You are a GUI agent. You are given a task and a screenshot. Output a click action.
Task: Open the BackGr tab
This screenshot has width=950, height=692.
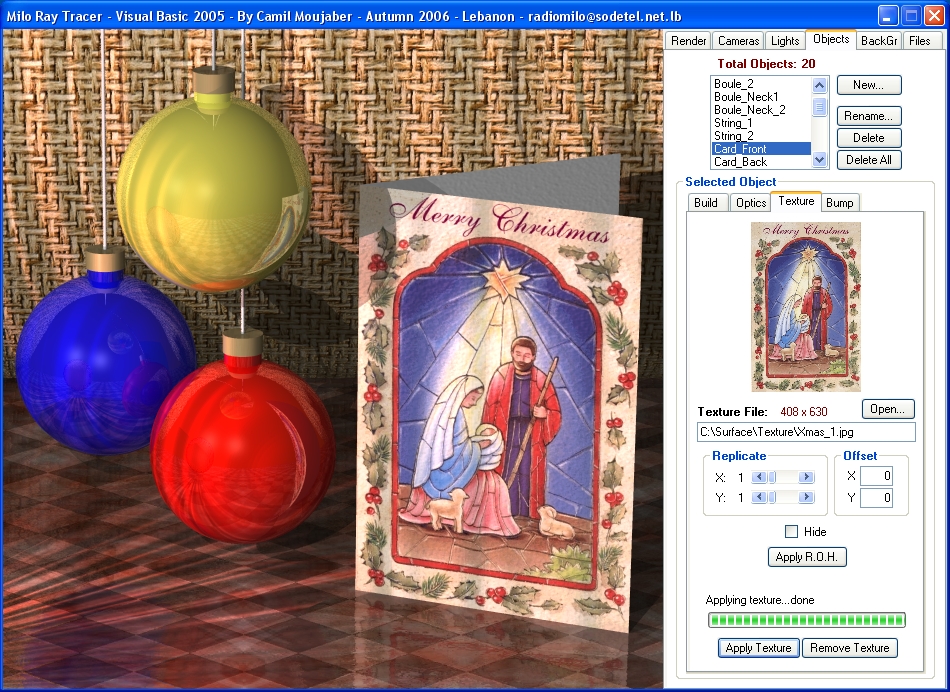[879, 41]
